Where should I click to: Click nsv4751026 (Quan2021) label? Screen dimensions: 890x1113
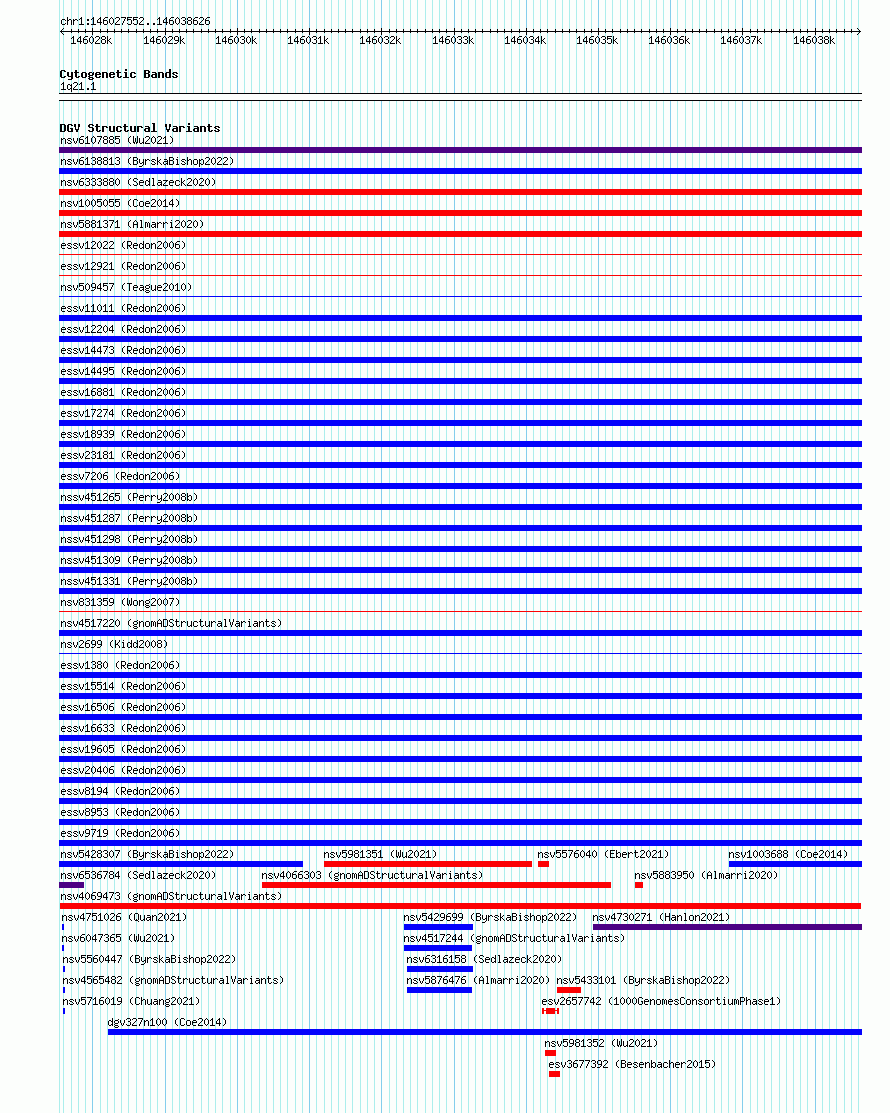coord(124,918)
